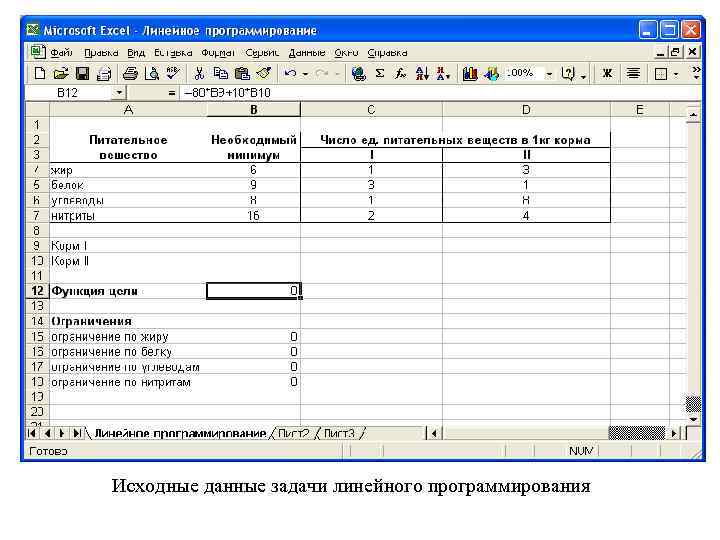Activate the Format Painter brush icon
The width and height of the screenshot is (720, 540).
point(264,73)
